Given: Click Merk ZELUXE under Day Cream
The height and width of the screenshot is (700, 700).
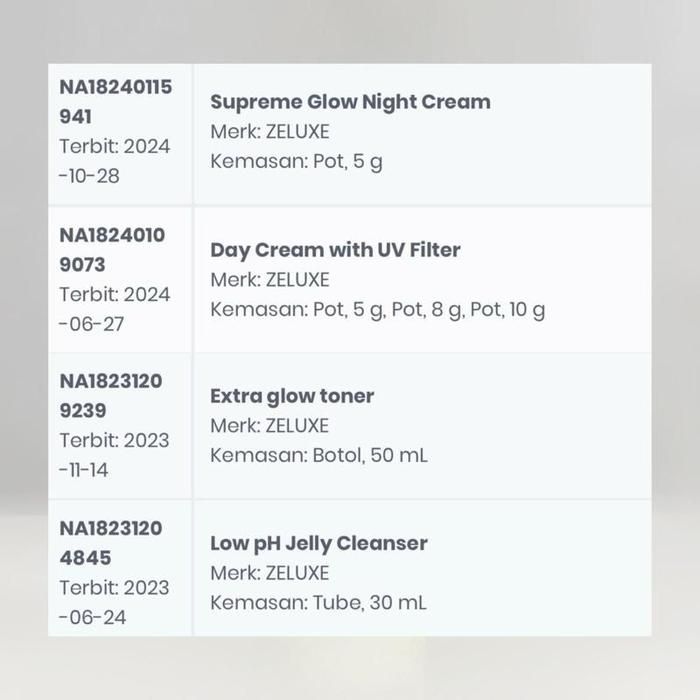Looking at the screenshot, I should coord(269,280).
